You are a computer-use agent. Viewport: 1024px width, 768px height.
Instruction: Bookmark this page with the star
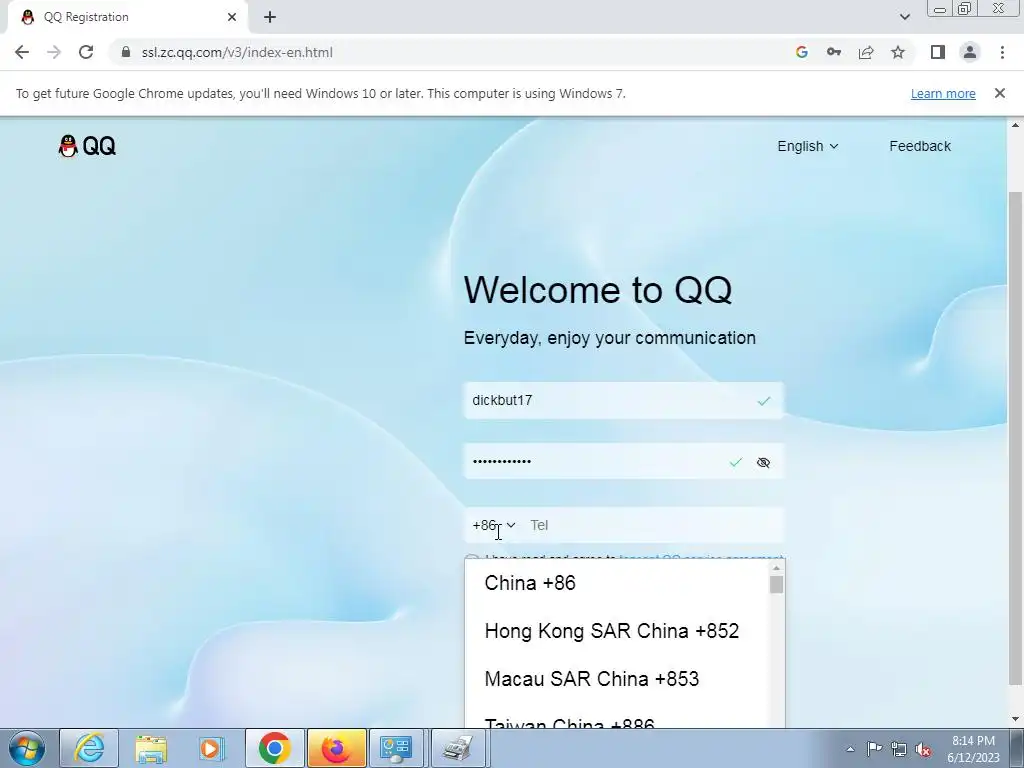pos(898,52)
